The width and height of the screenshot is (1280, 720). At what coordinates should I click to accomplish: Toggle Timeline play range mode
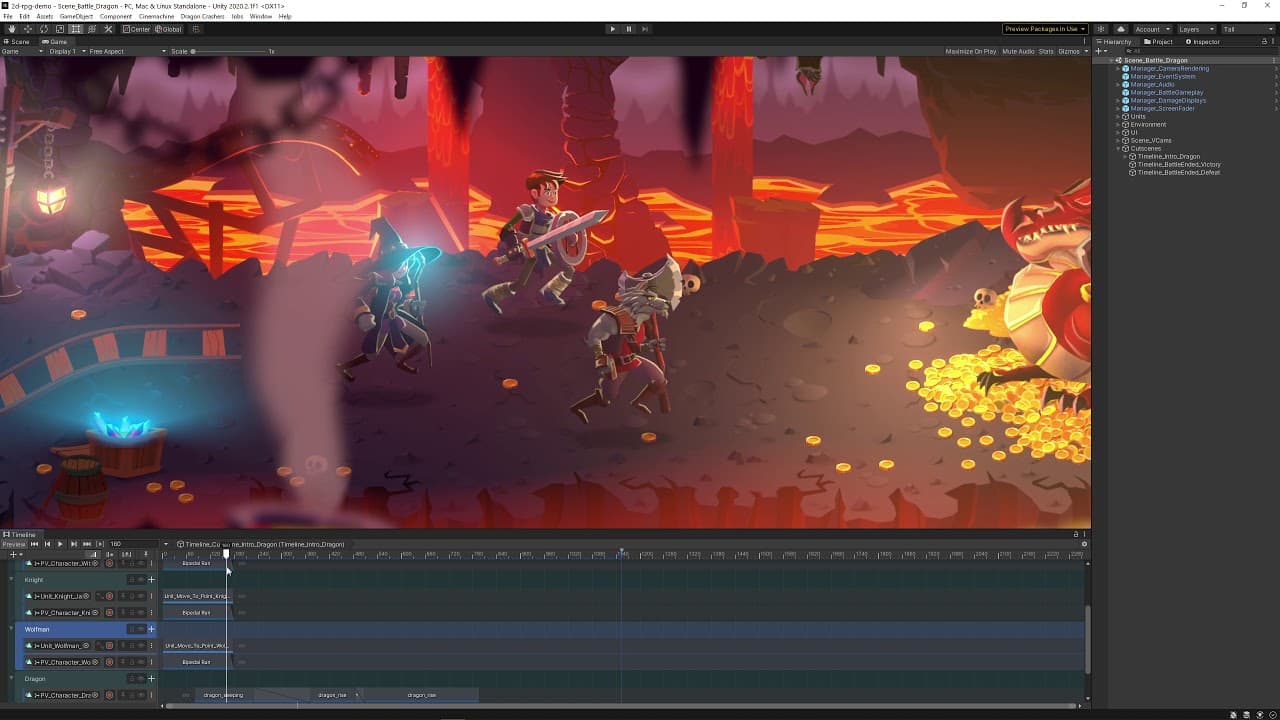click(100, 544)
